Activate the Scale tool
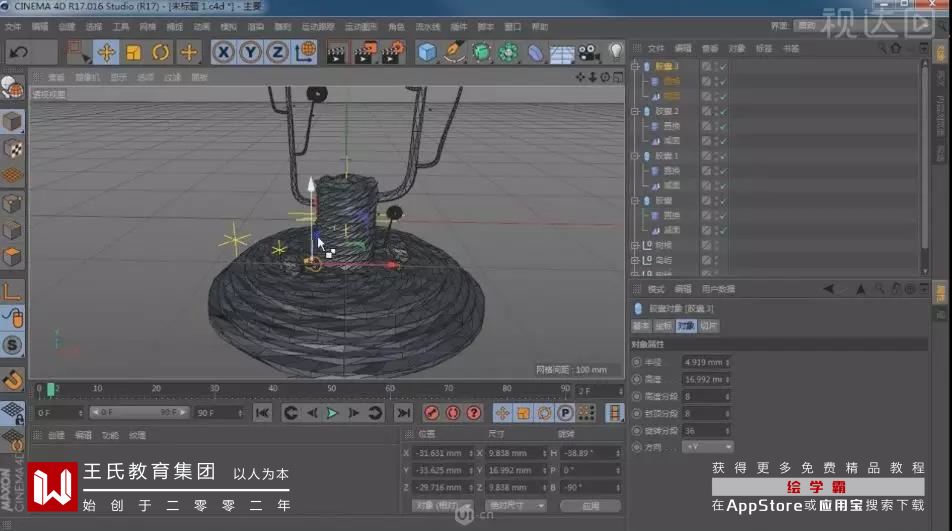952x531 pixels. coord(134,52)
